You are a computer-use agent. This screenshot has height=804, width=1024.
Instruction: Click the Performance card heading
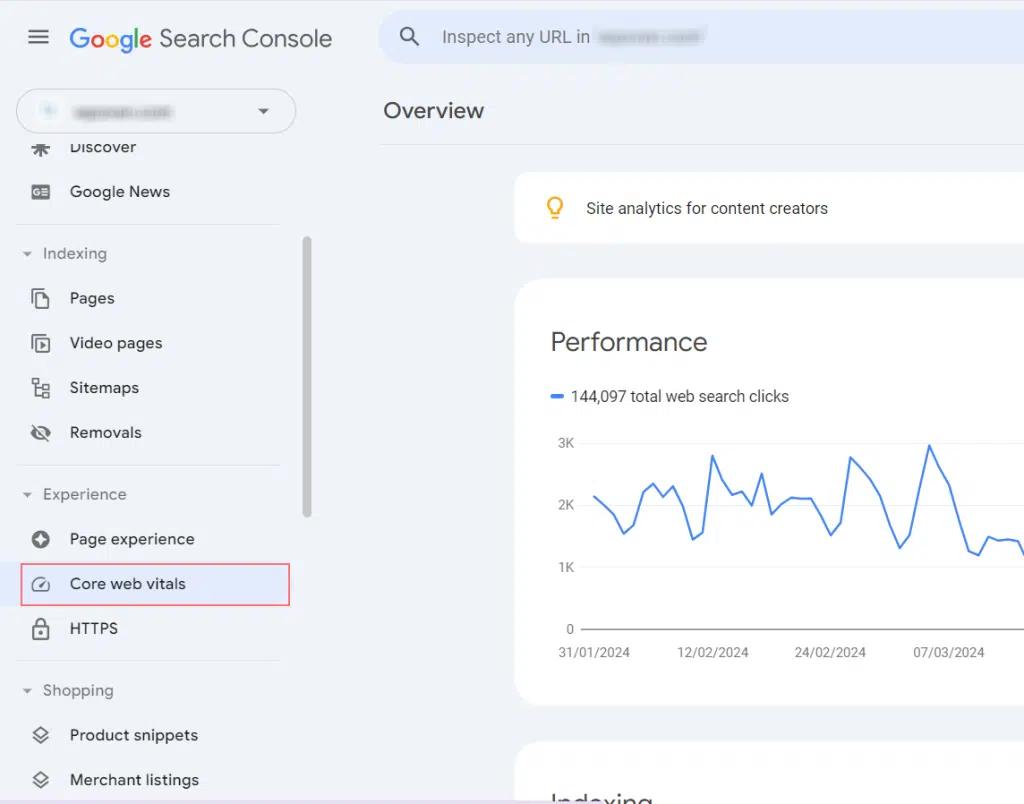pos(629,342)
